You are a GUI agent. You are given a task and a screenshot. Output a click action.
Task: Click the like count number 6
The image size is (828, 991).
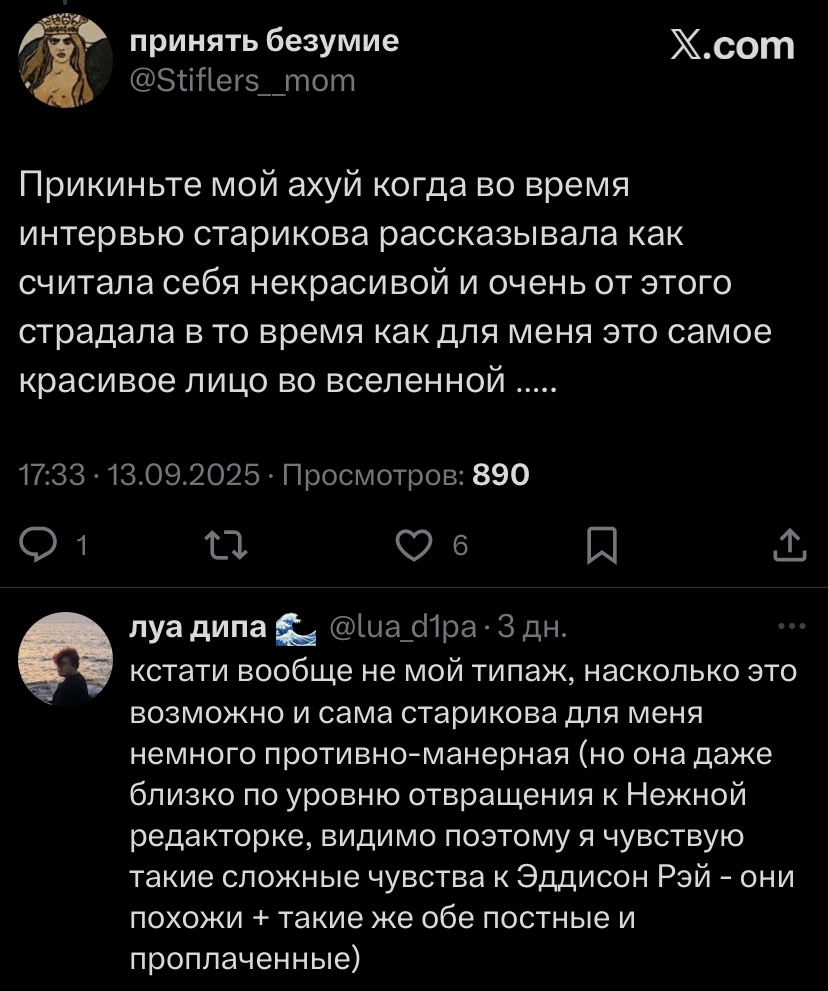(460, 546)
